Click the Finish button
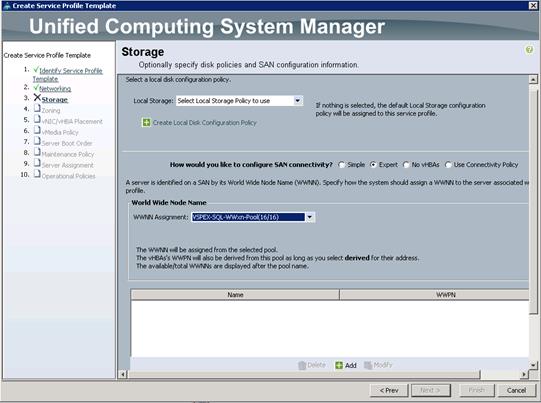Viewport: 541px width, 403px height. click(x=476, y=390)
